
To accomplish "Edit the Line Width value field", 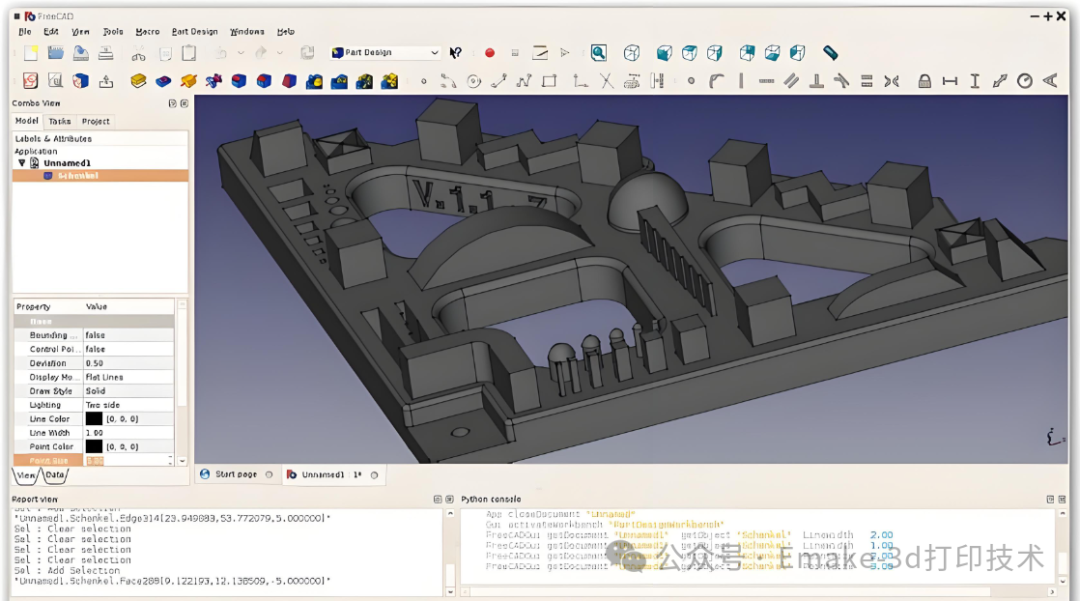I will [x=128, y=433].
